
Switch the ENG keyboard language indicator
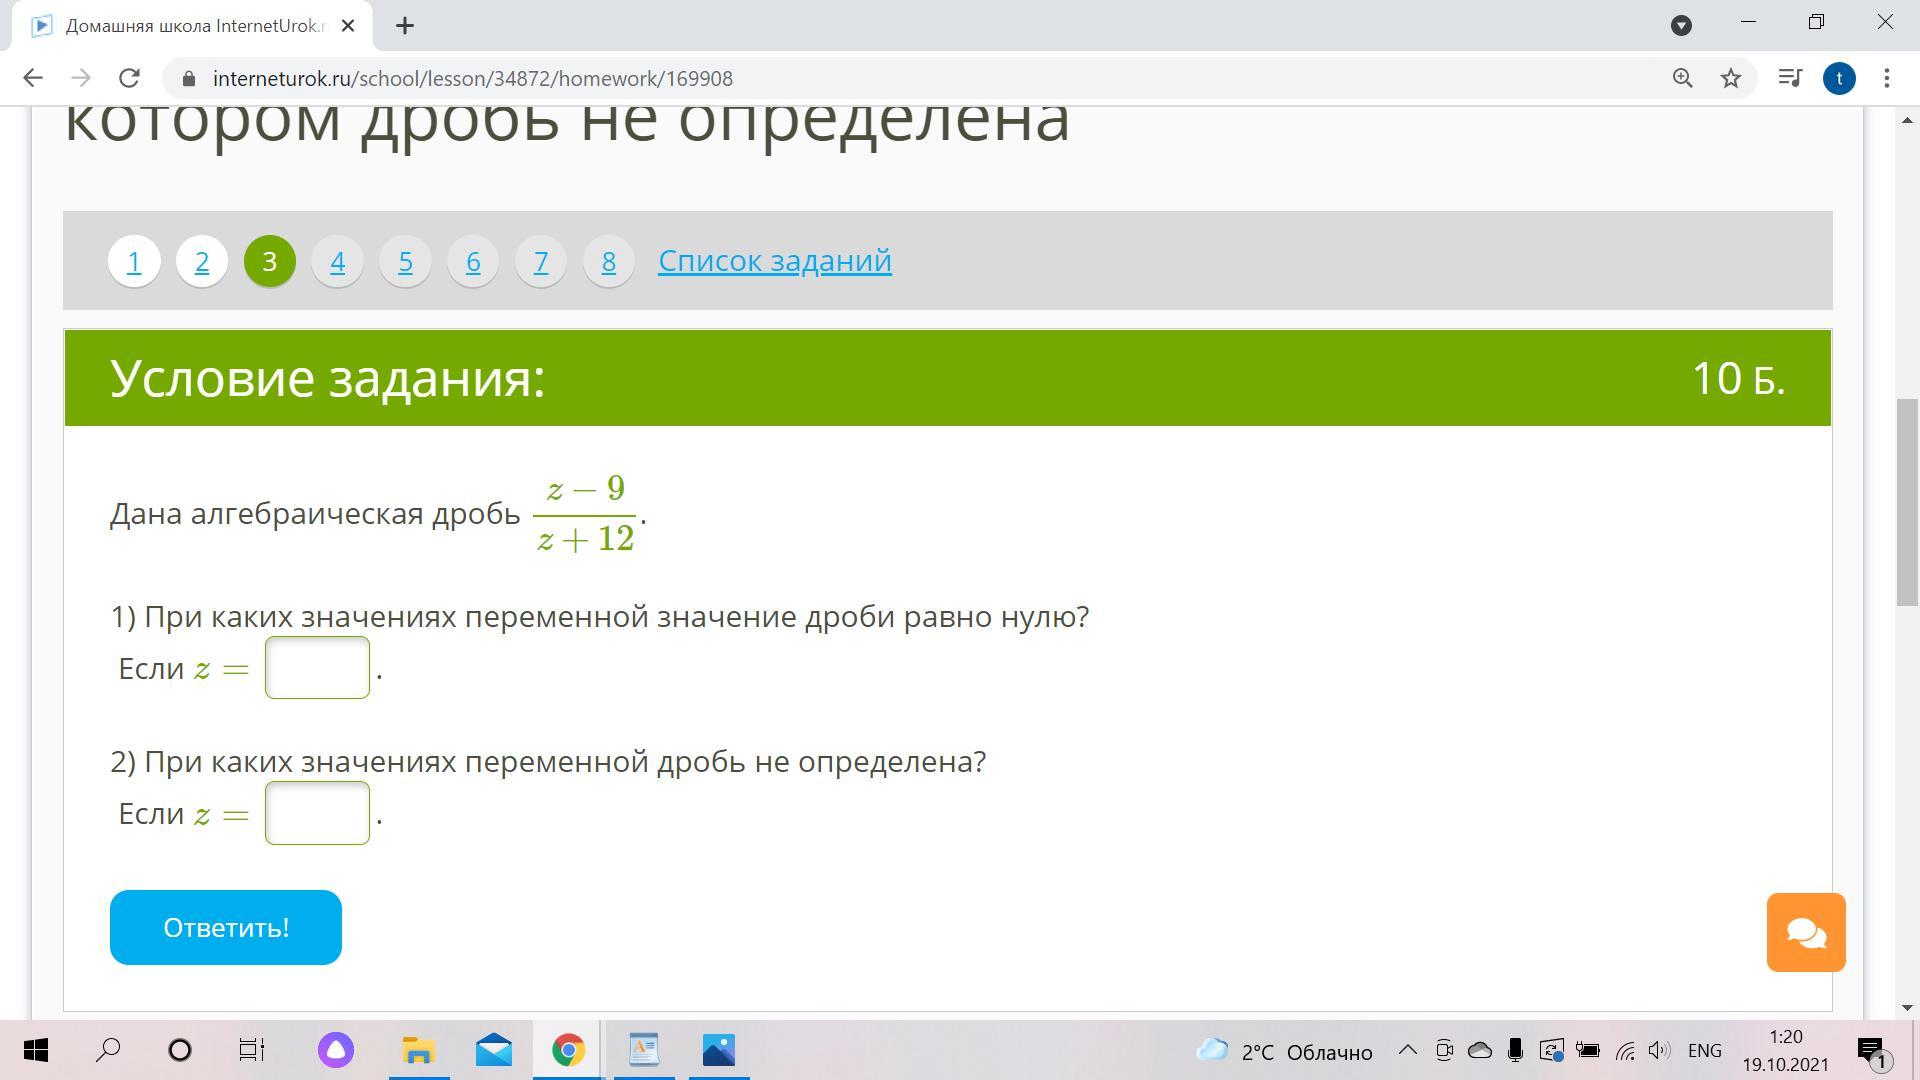click(x=1704, y=1051)
